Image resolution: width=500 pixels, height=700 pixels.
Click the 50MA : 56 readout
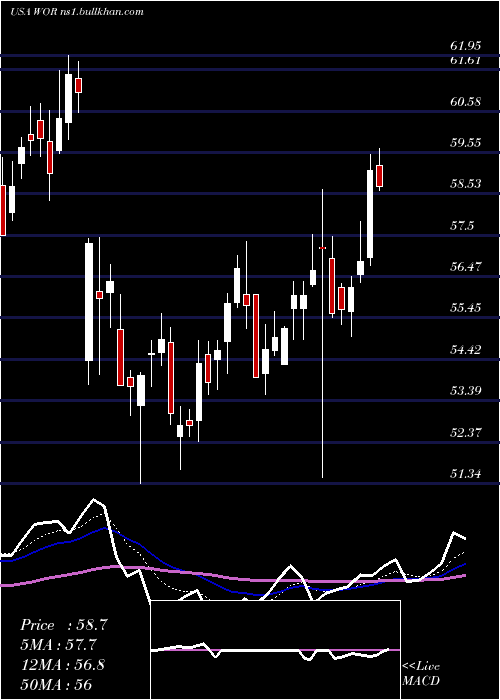coord(56,684)
